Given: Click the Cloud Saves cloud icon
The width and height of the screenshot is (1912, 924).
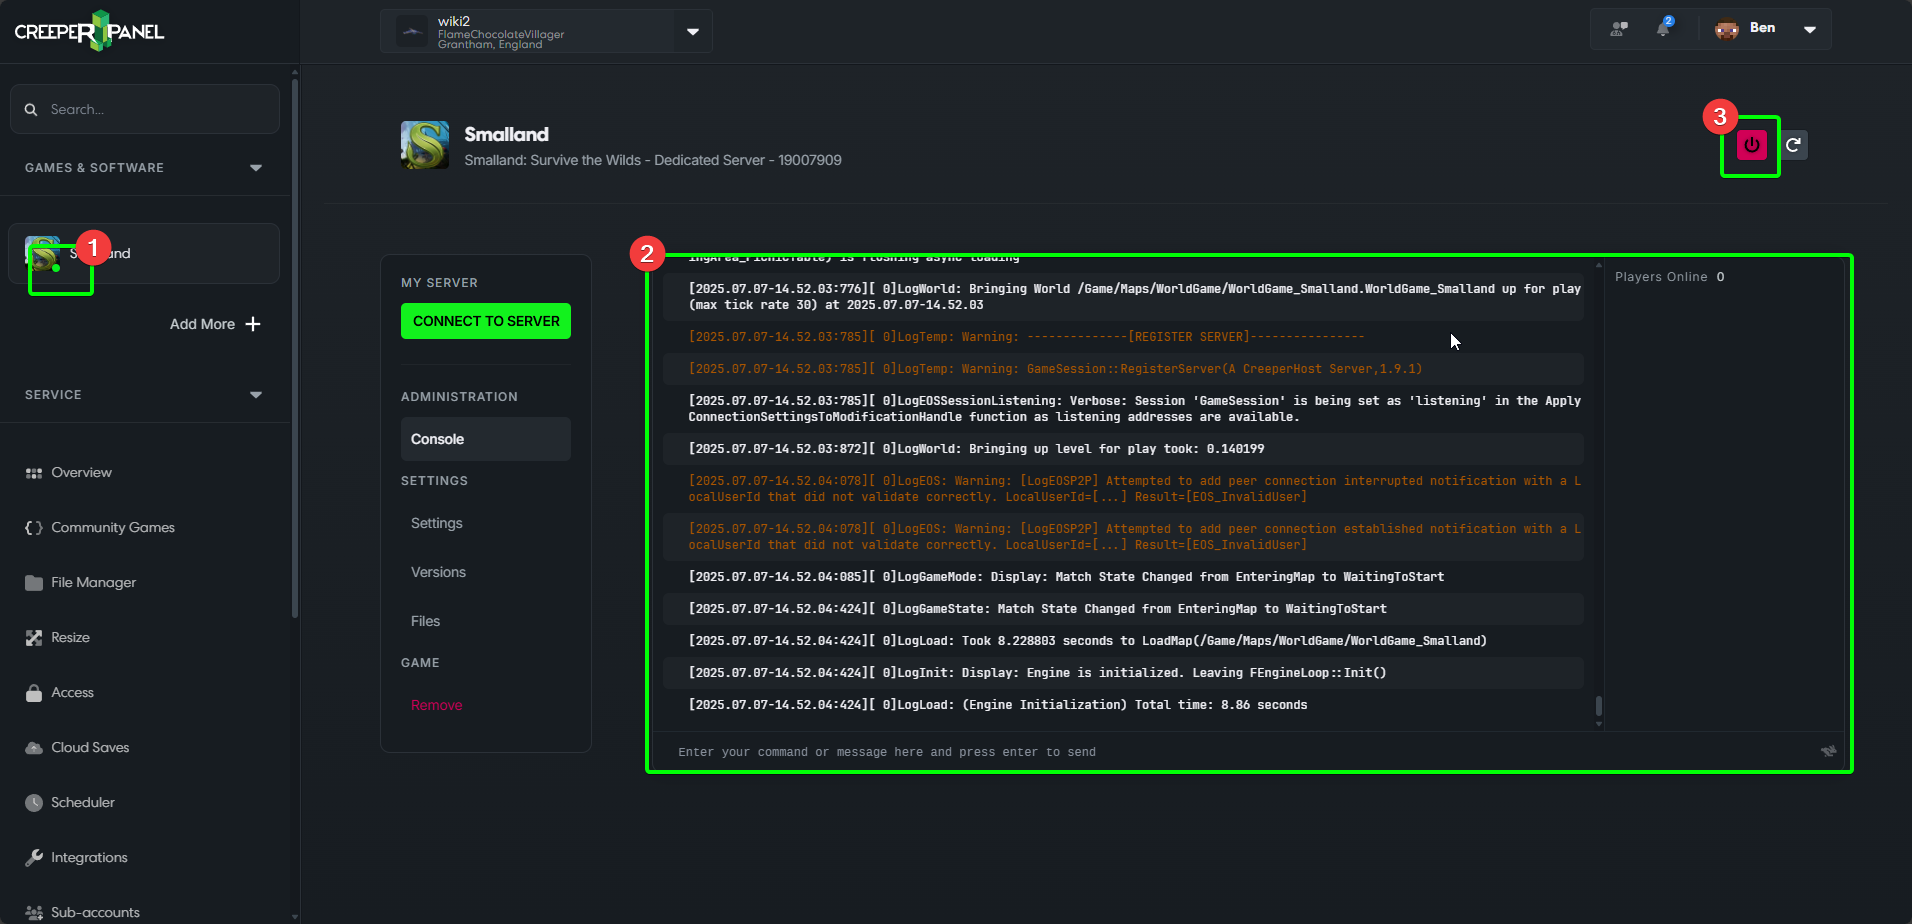Looking at the screenshot, I should [34, 748].
